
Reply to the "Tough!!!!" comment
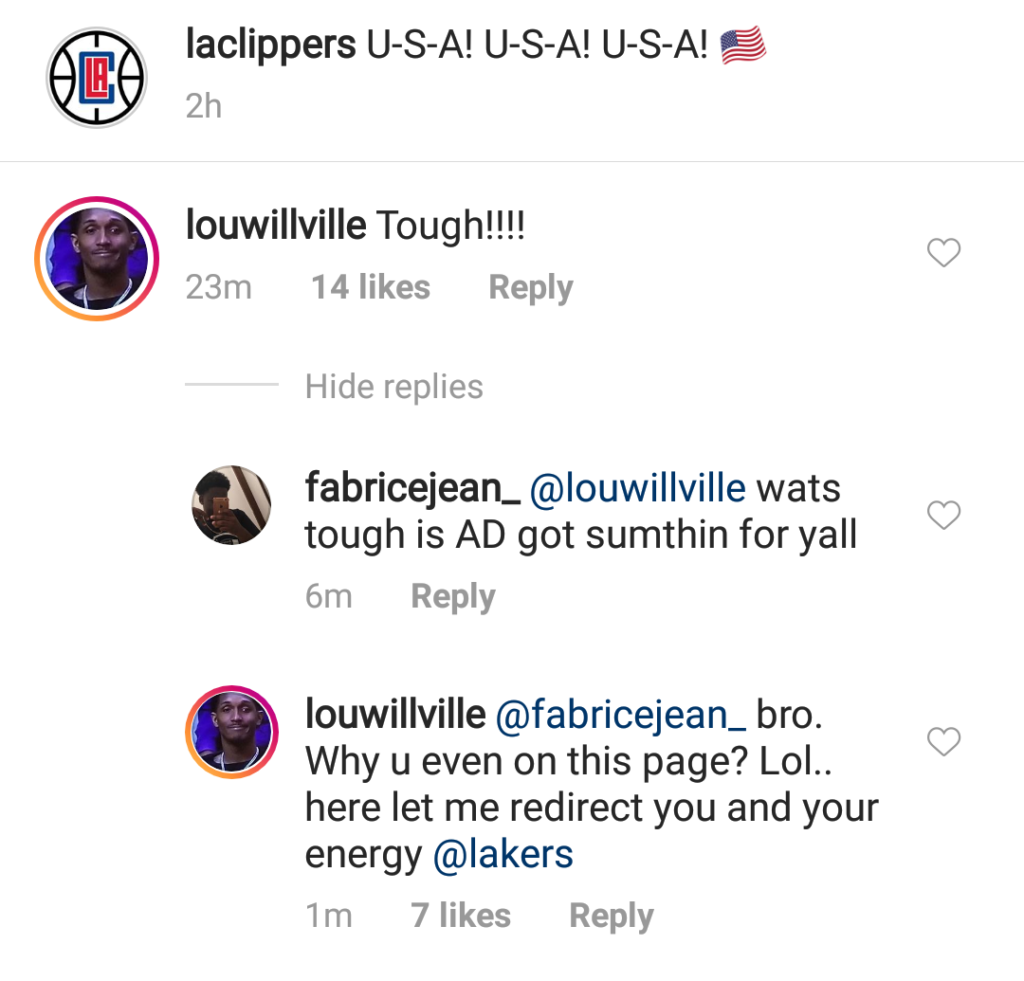(x=531, y=288)
